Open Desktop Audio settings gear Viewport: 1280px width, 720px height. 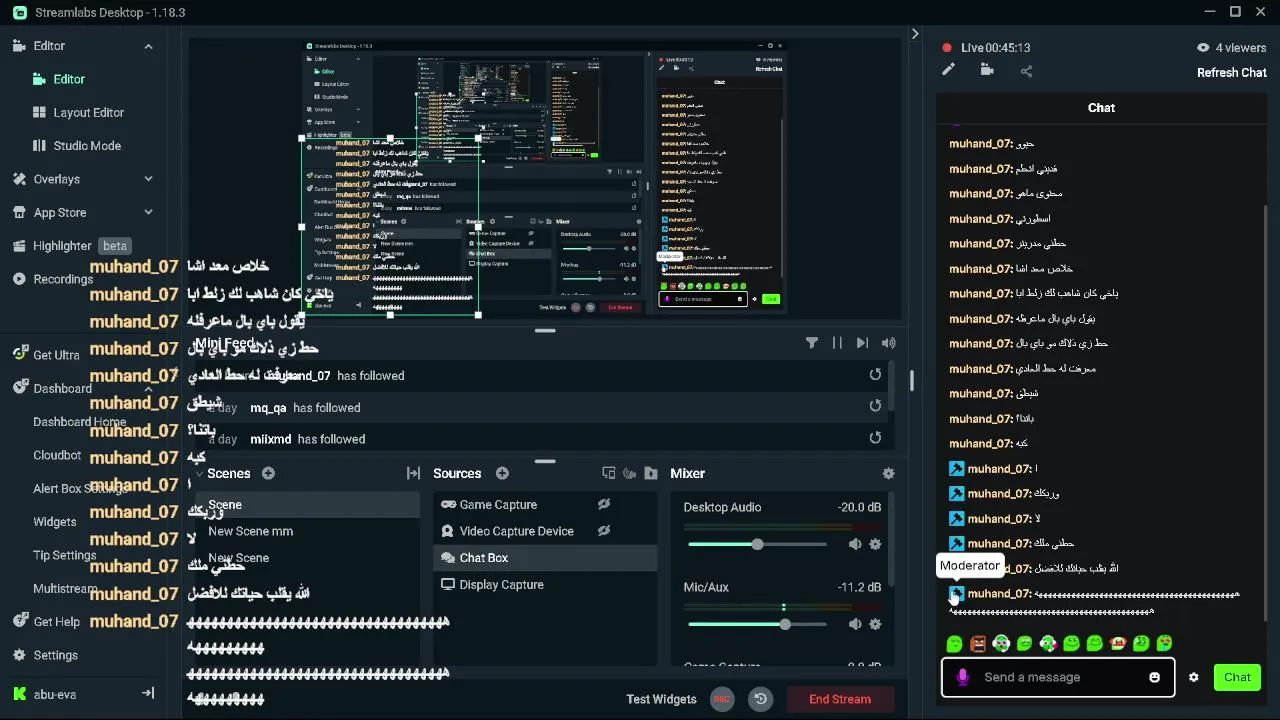pyautogui.click(x=875, y=544)
